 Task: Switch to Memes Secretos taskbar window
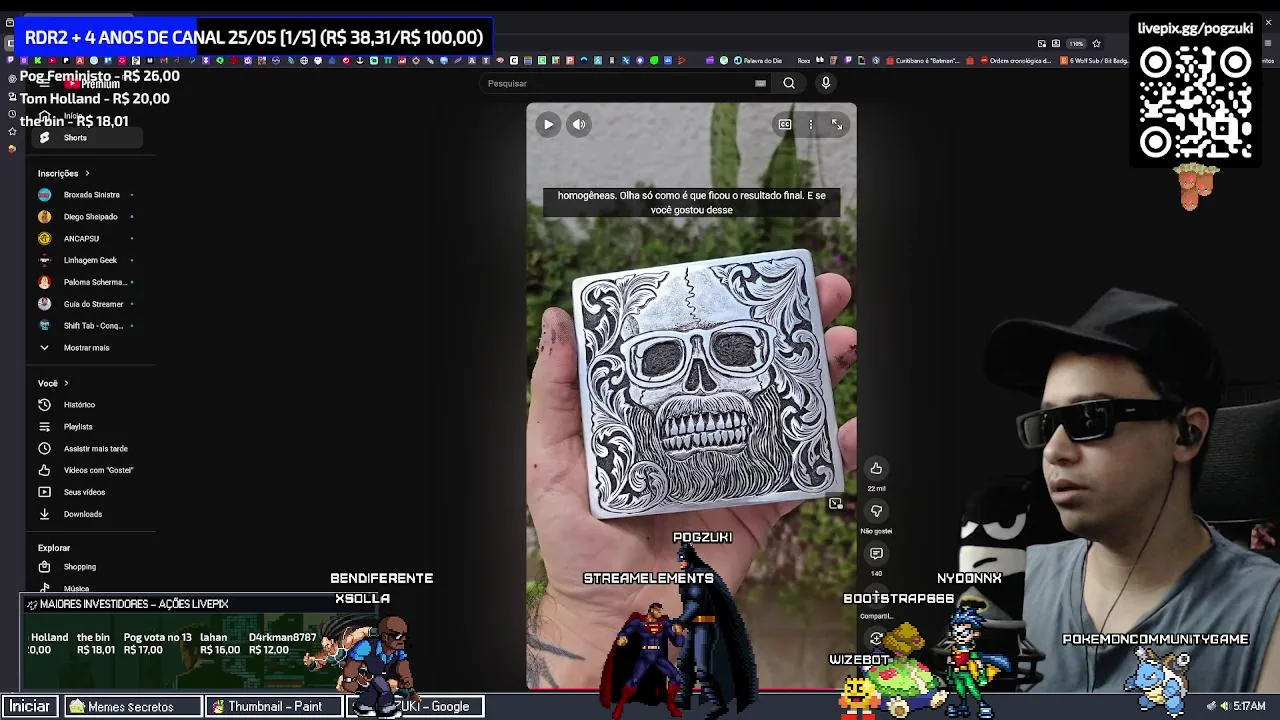(132, 706)
